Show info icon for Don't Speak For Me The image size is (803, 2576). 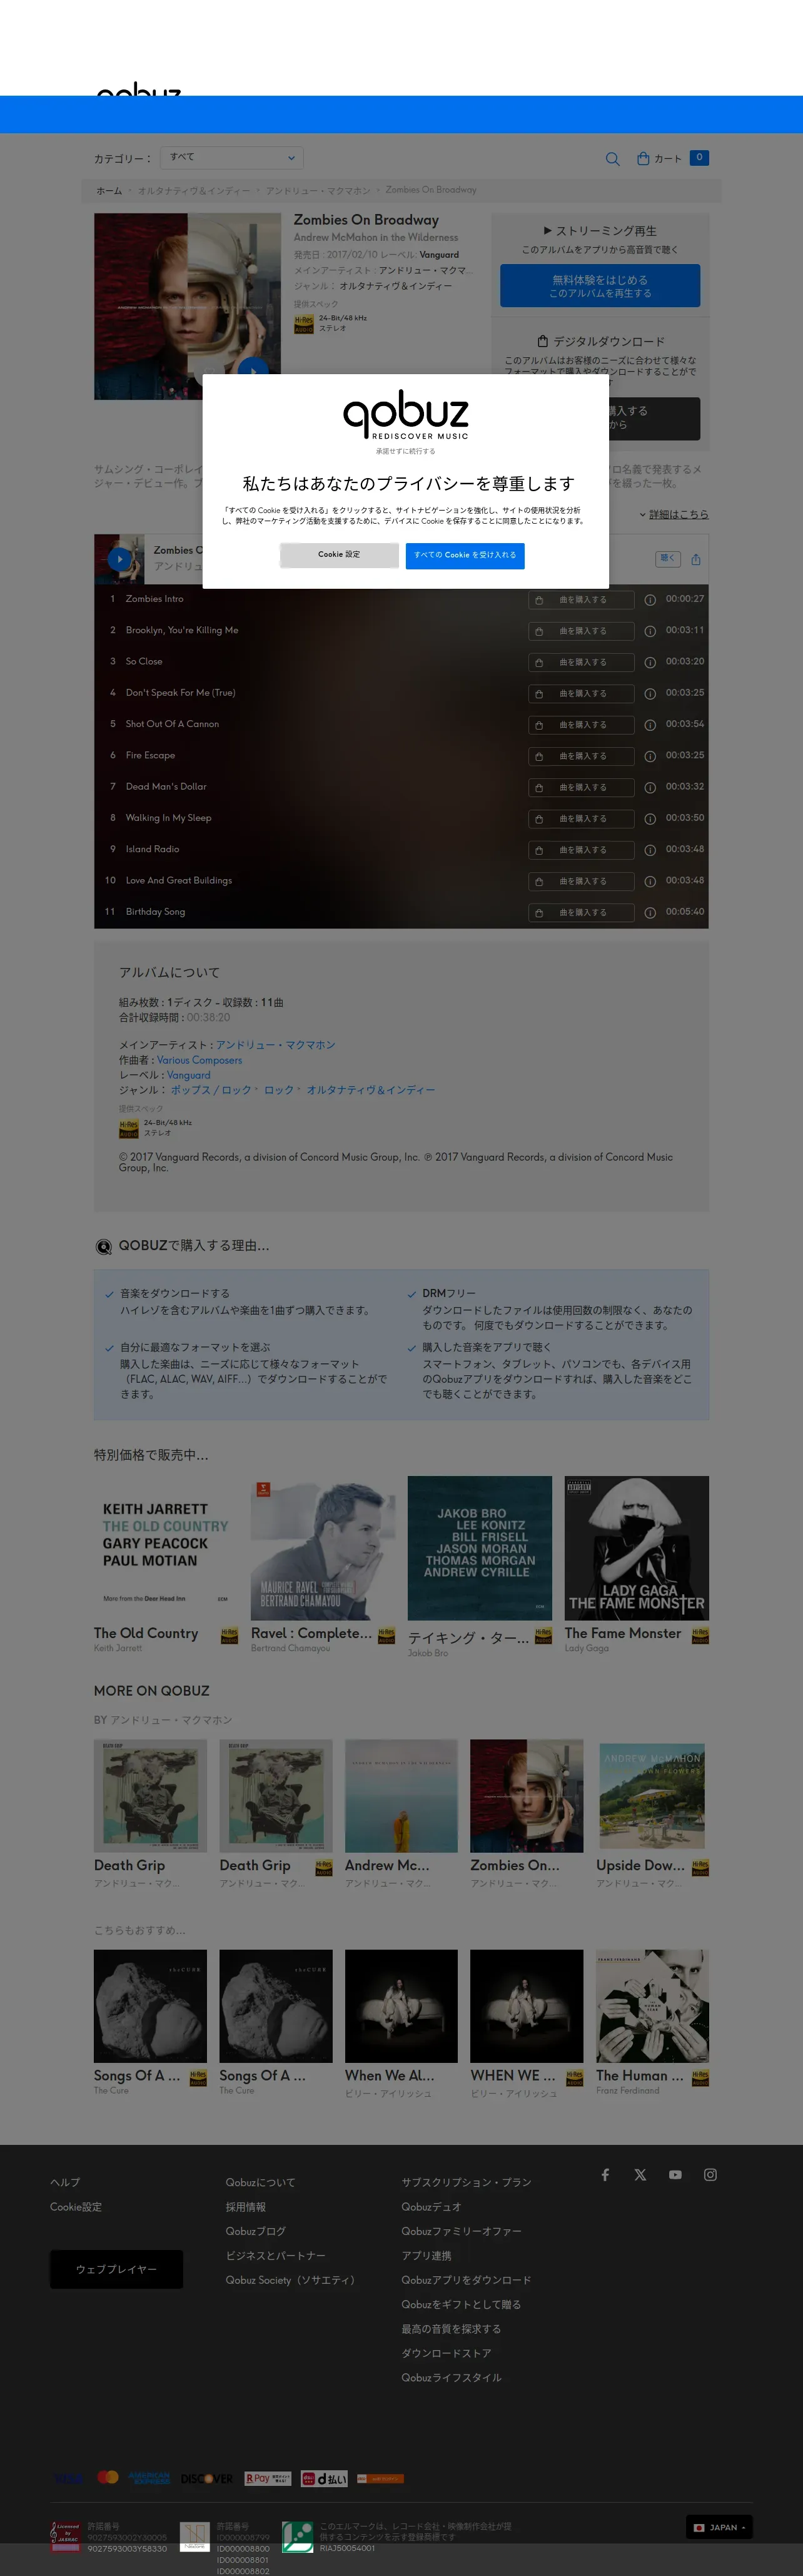pyautogui.click(x=650, y=694)
